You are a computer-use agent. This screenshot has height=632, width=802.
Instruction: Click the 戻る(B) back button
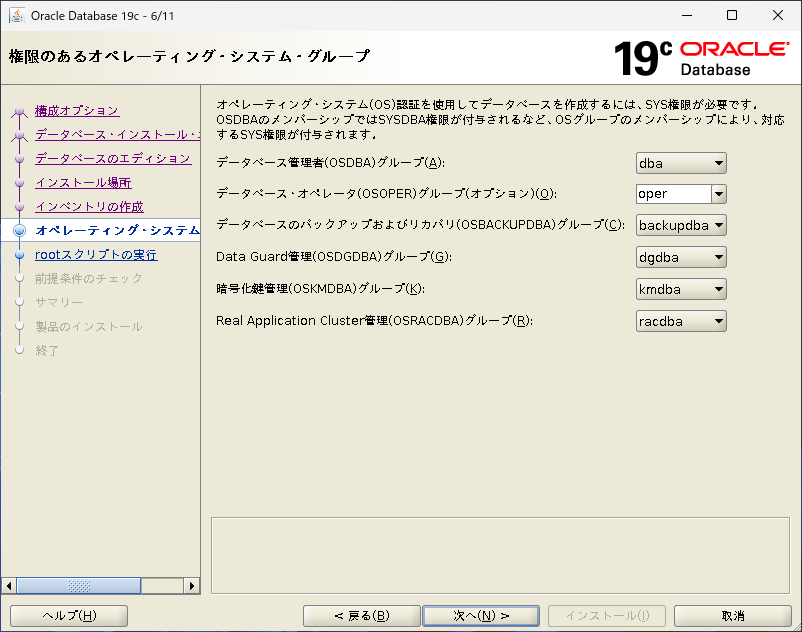(x=362, y=616)
